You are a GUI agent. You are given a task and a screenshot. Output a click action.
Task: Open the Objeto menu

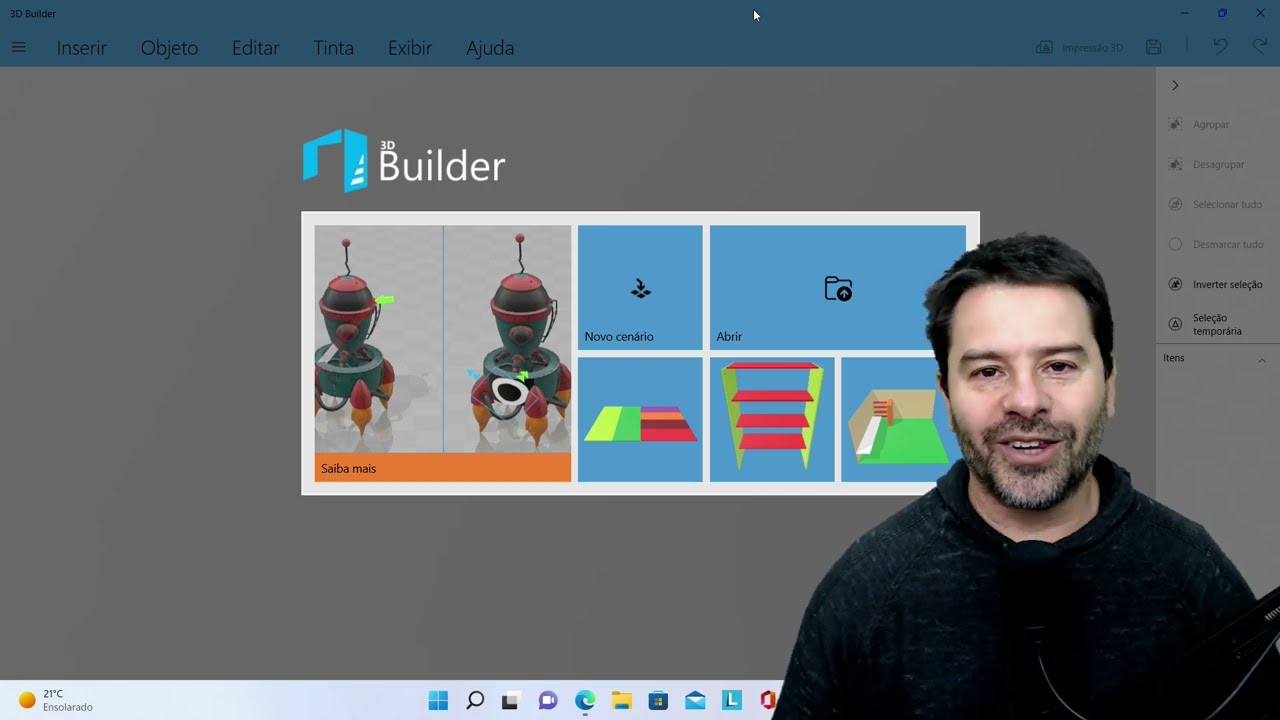169,48
